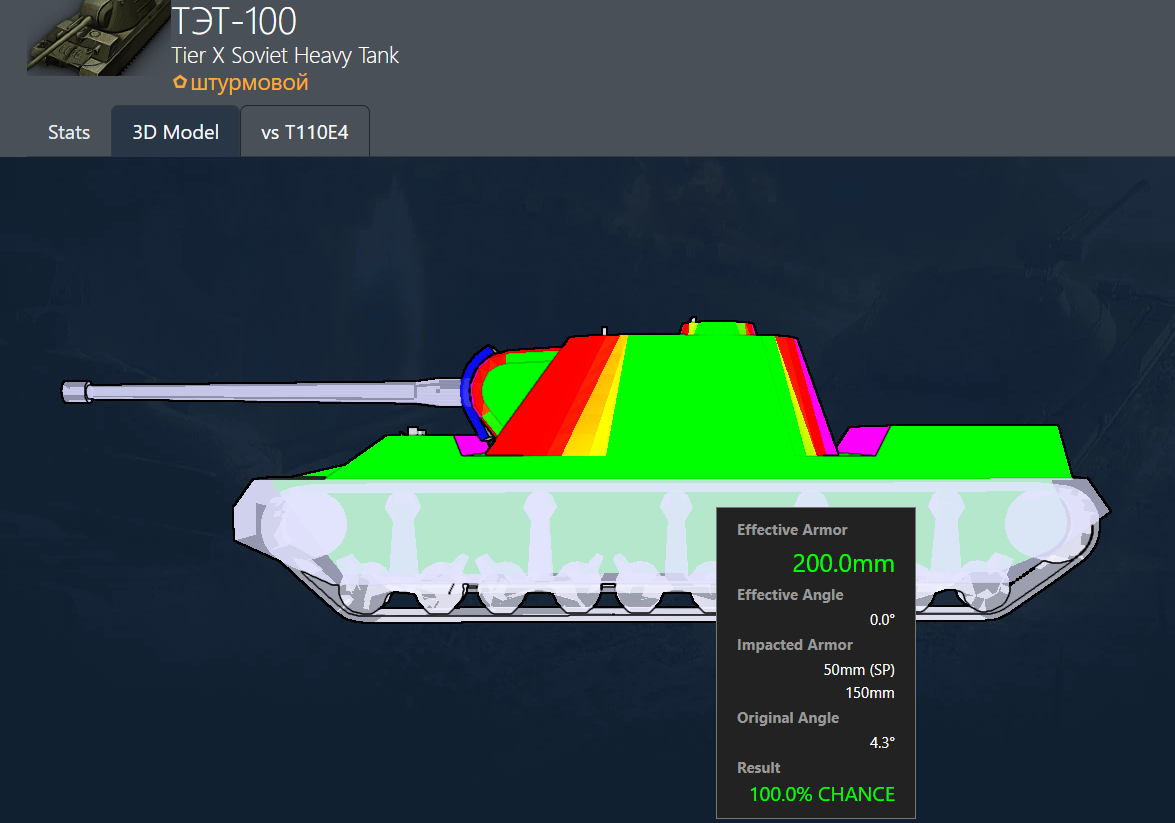Open the vs T110E4 tab
The width and height of the screenshot is (1175, 823).
(x=305, y=133)
